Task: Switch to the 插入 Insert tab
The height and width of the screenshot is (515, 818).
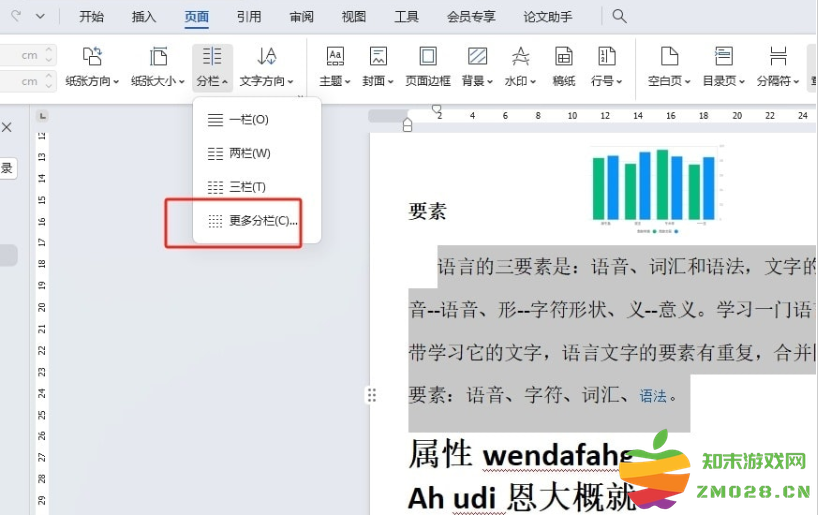Action: click(x=144, y=16)
